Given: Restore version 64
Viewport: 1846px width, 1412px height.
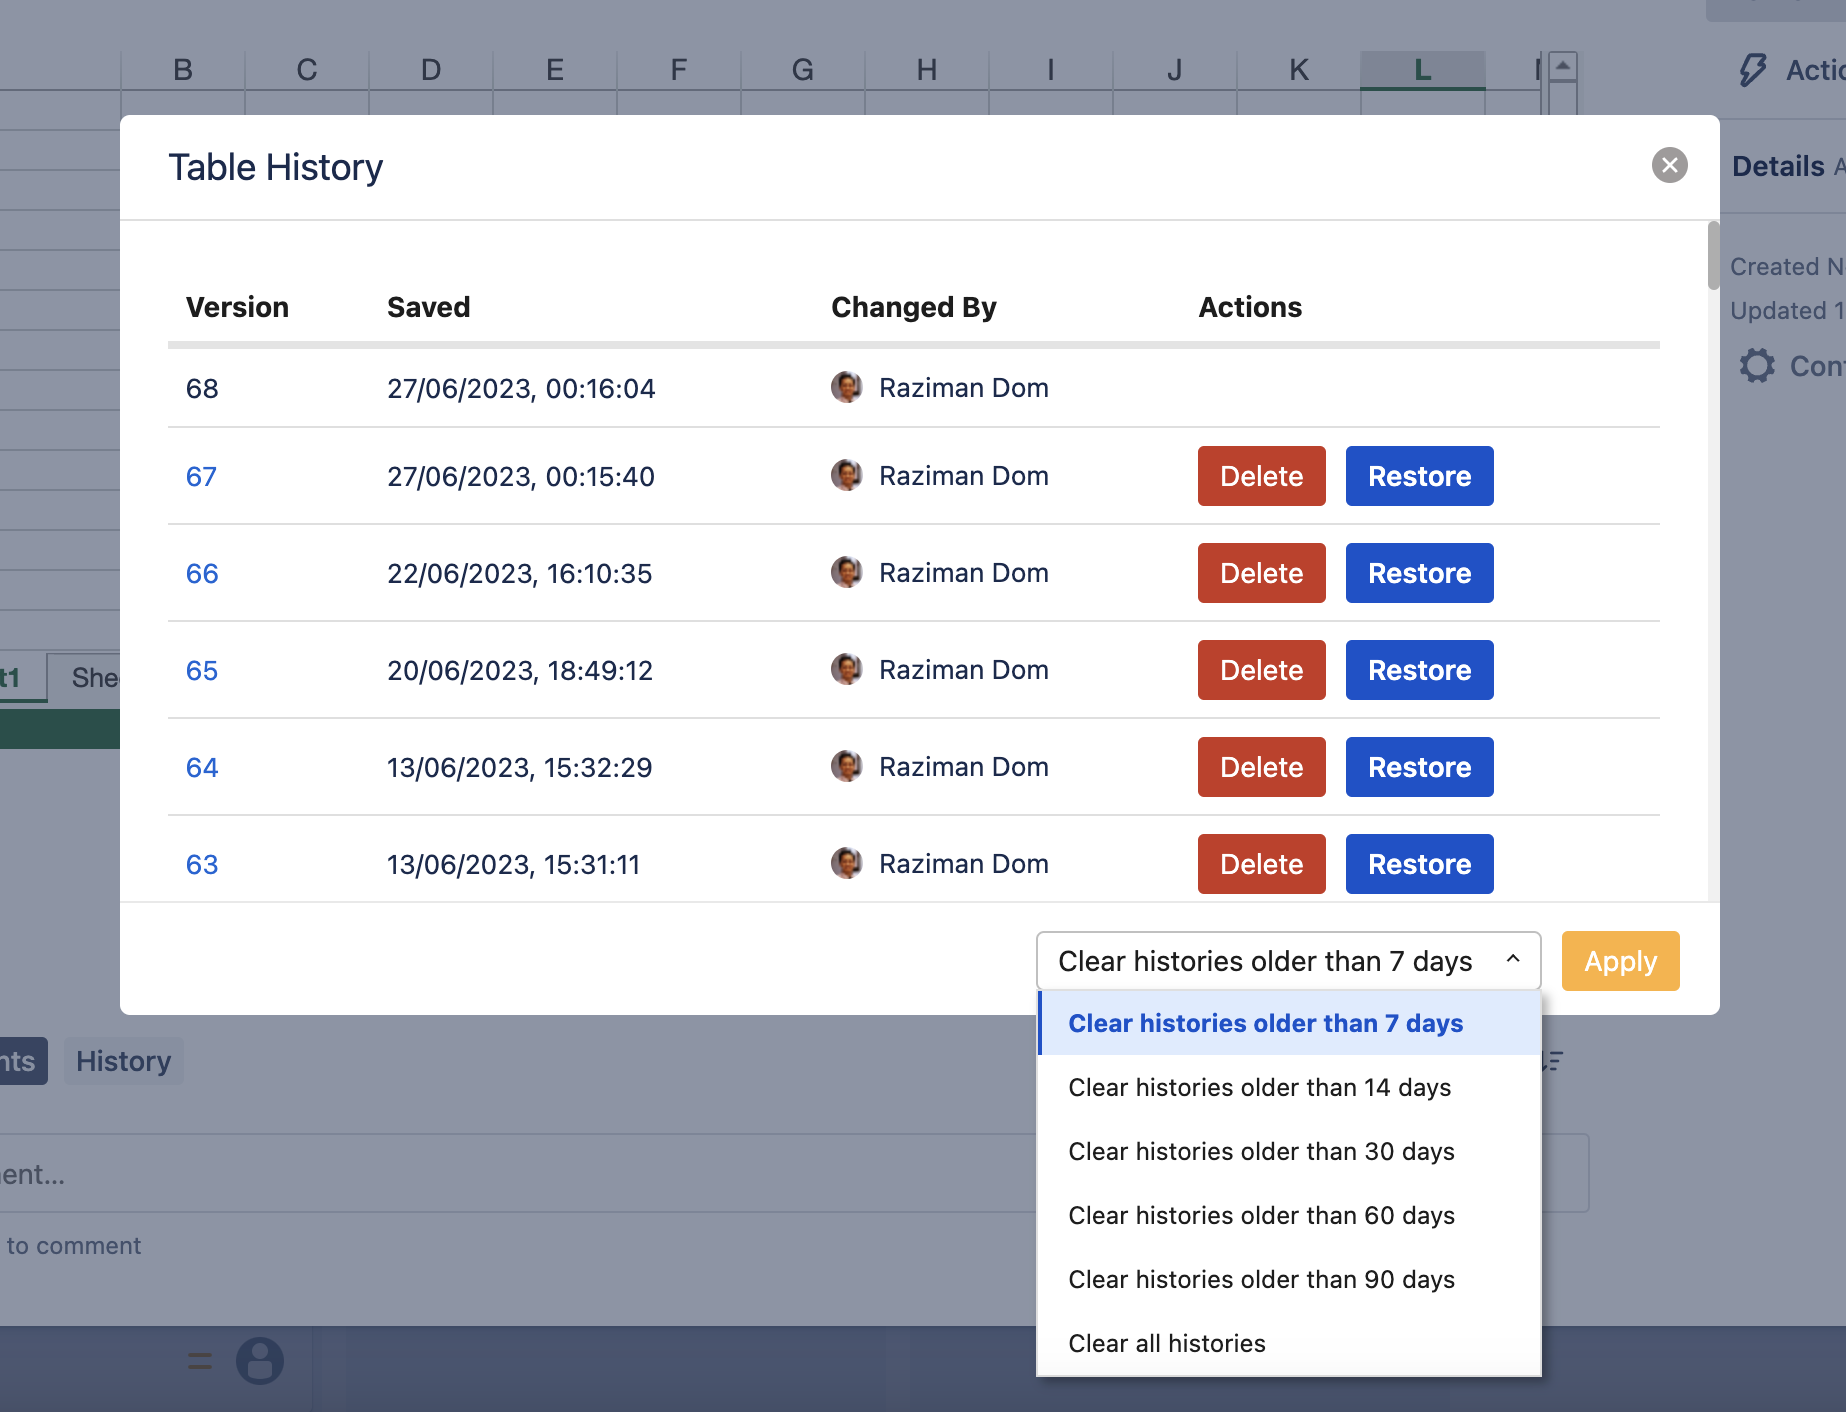Looking at the screenshot, I should point(1419,767).
